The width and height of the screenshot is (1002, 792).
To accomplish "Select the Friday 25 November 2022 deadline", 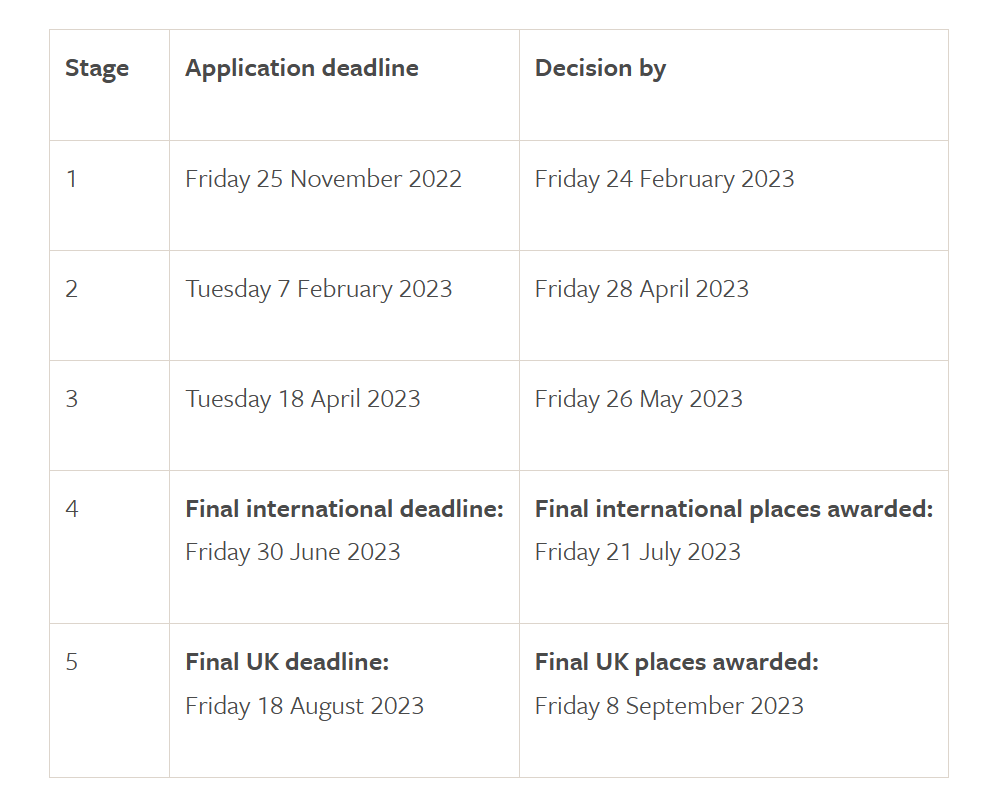I will [x=323, y=179].
